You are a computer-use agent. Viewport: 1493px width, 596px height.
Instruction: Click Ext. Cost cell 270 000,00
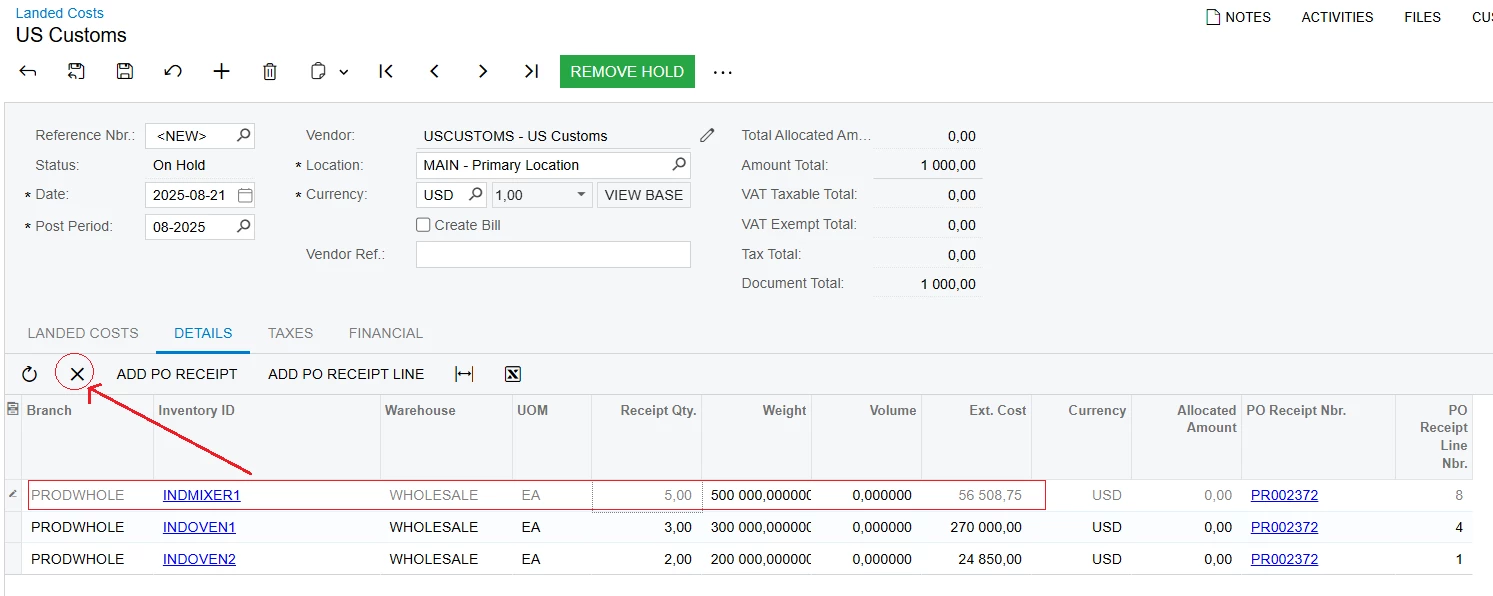click(x=977, y=527)
